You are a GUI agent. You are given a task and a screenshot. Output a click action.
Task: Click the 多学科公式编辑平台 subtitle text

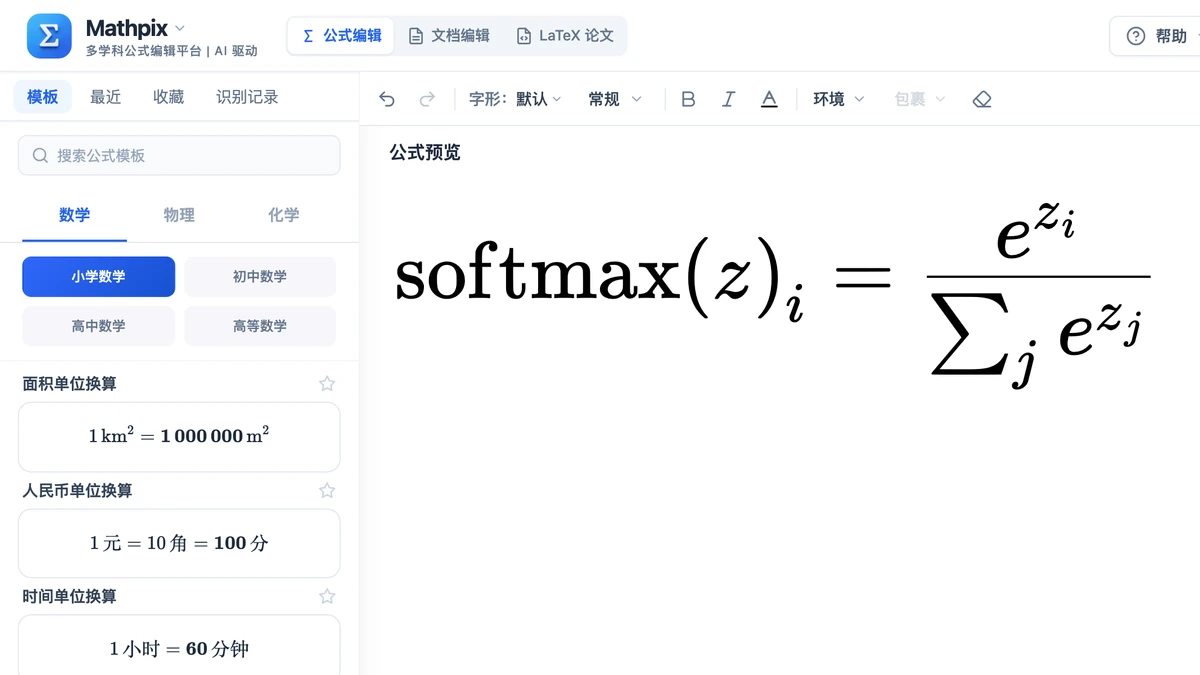tap(144, 51)
